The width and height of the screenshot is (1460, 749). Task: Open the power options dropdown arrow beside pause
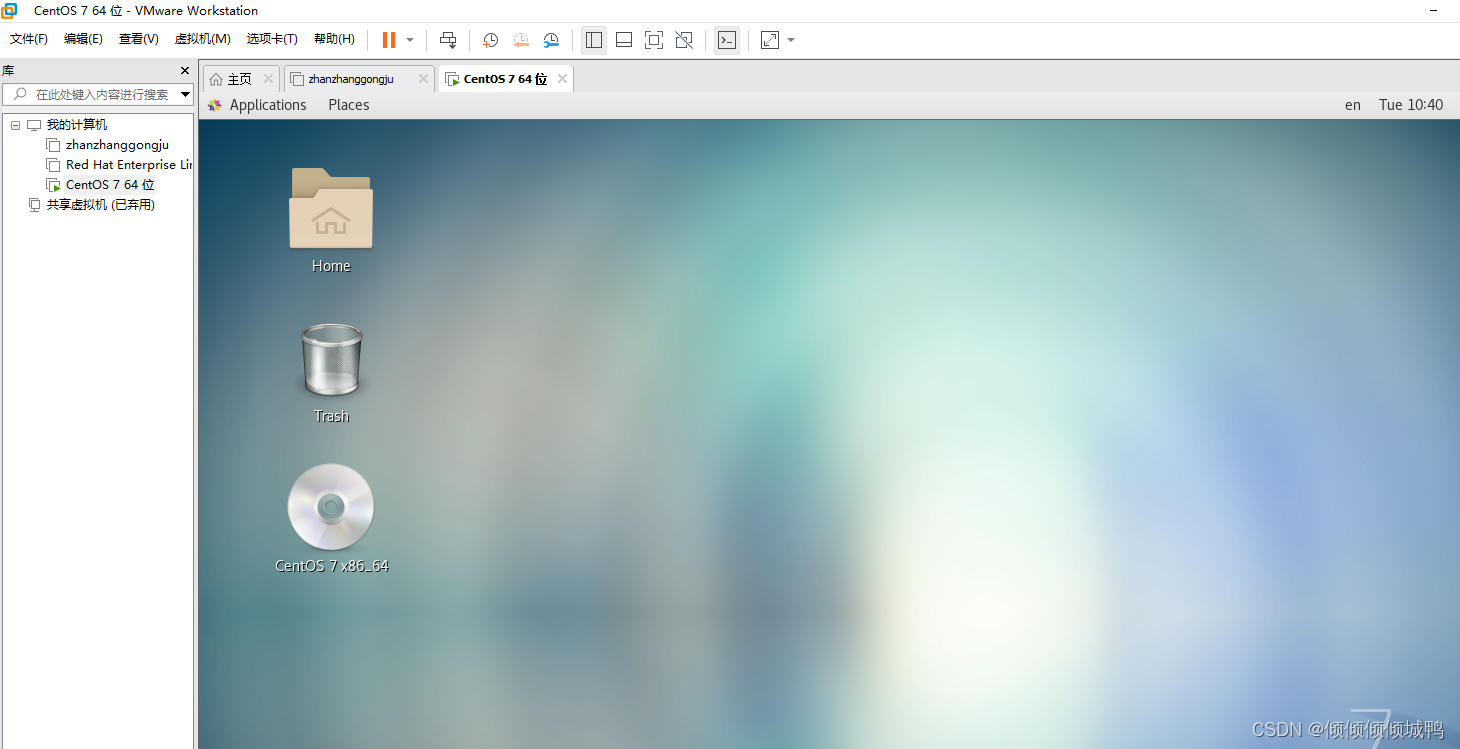[x=410, y=40]
